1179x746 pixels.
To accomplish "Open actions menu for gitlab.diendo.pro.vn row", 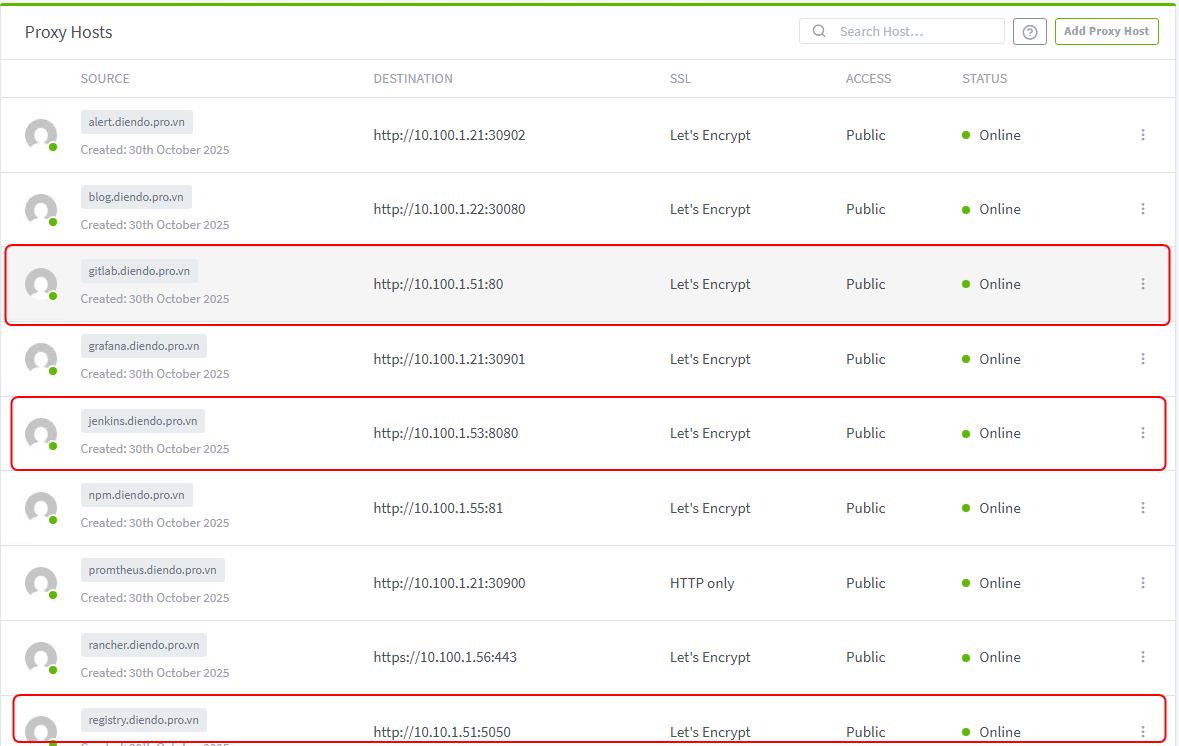I will coord(1143,284).
